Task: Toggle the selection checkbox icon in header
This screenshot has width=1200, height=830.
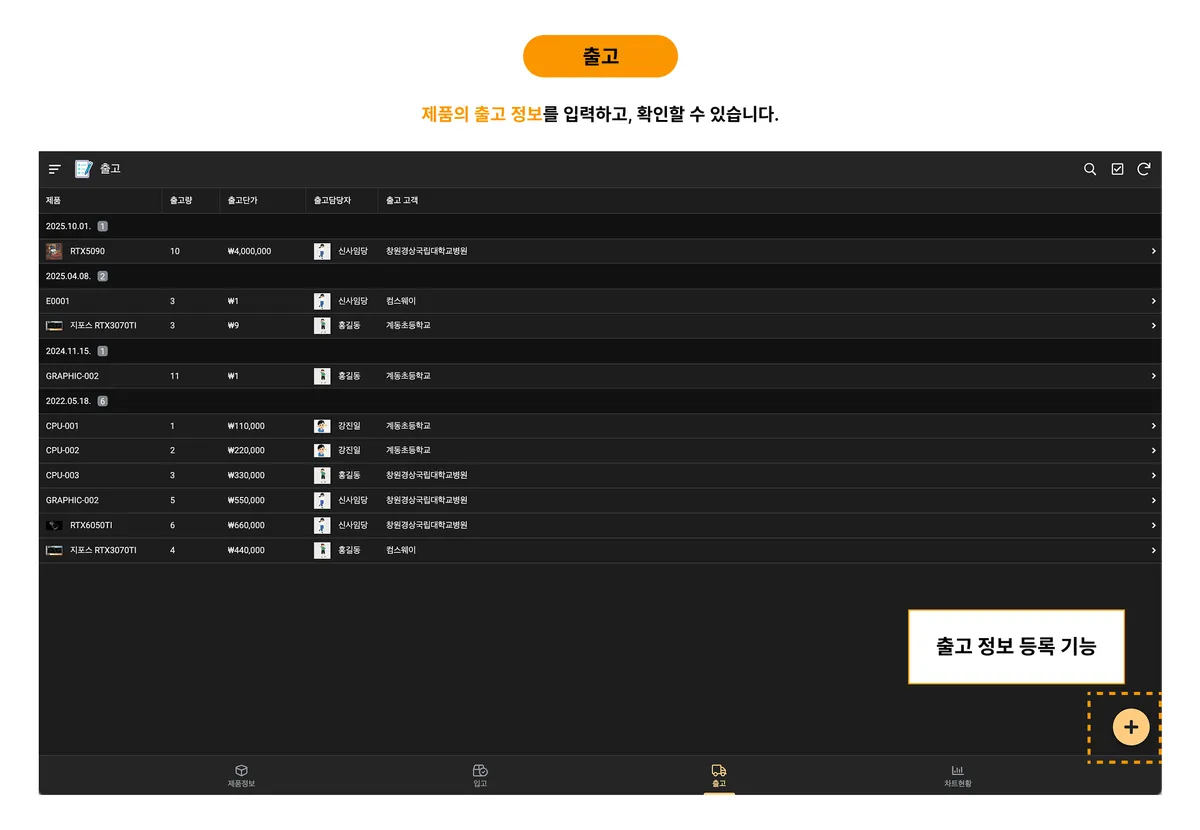Action: pyautogui.click(x=1117, y=169)
